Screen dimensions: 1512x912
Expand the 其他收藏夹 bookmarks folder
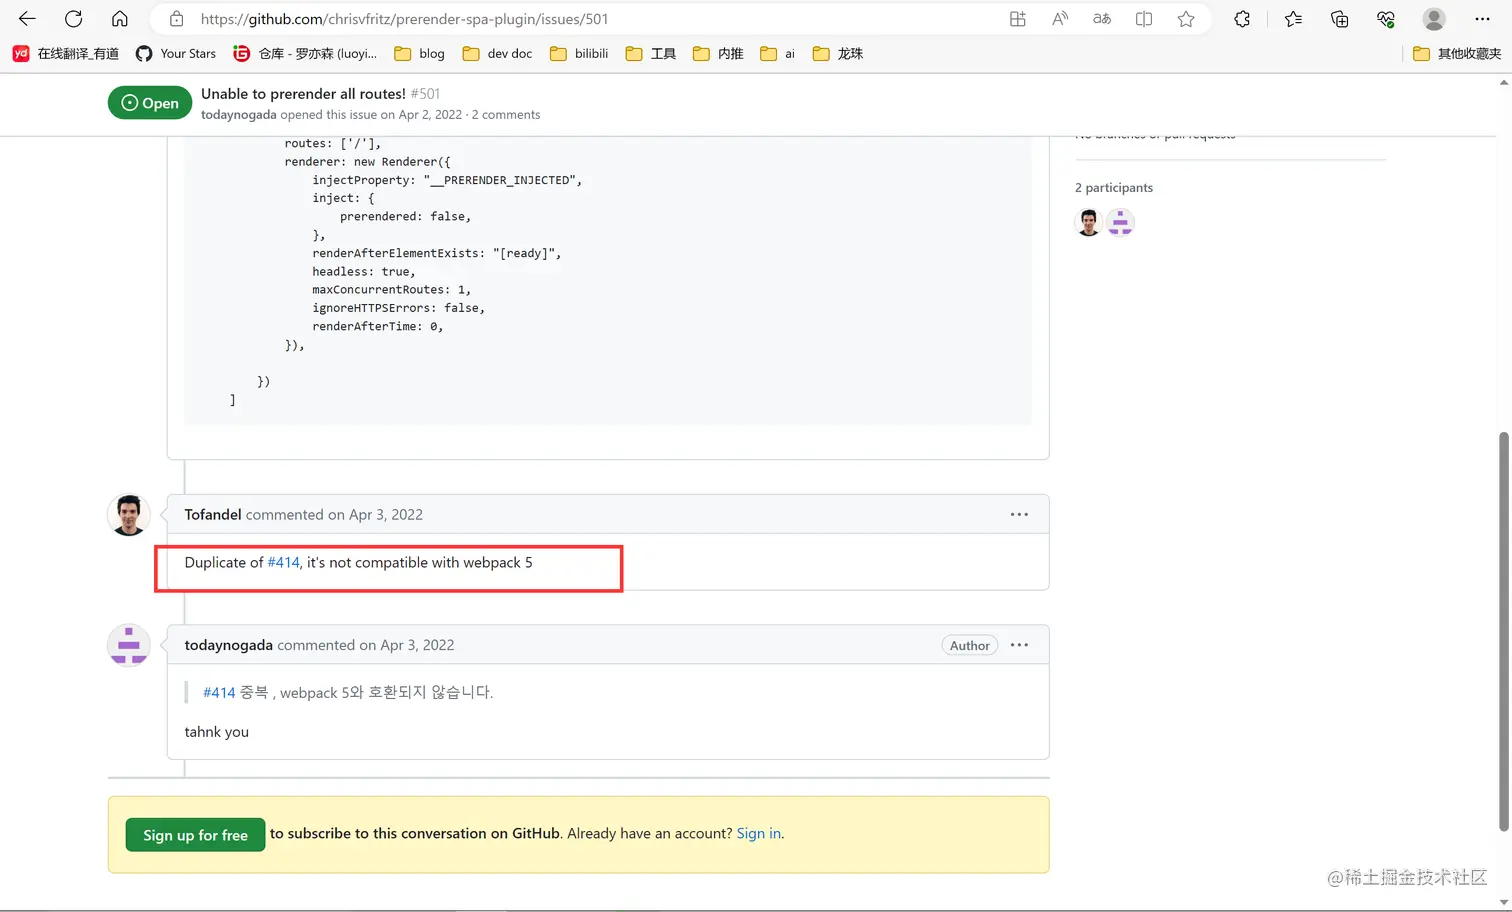[1457, 54]
